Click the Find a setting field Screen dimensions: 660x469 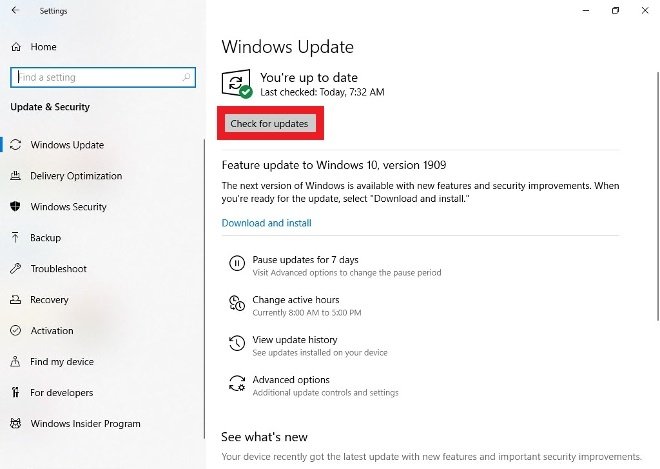tap(103, 77)
